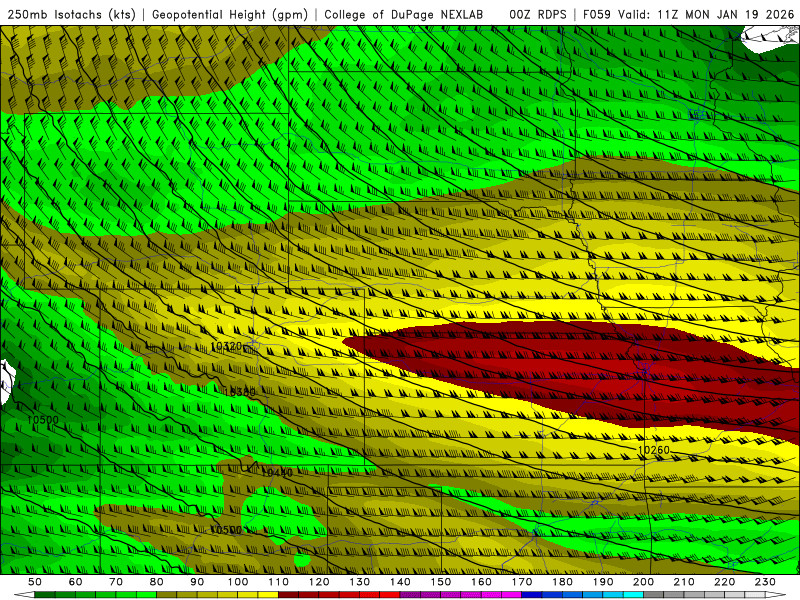
Task: Click the 10320 height contour label
Action: [226, 347]
